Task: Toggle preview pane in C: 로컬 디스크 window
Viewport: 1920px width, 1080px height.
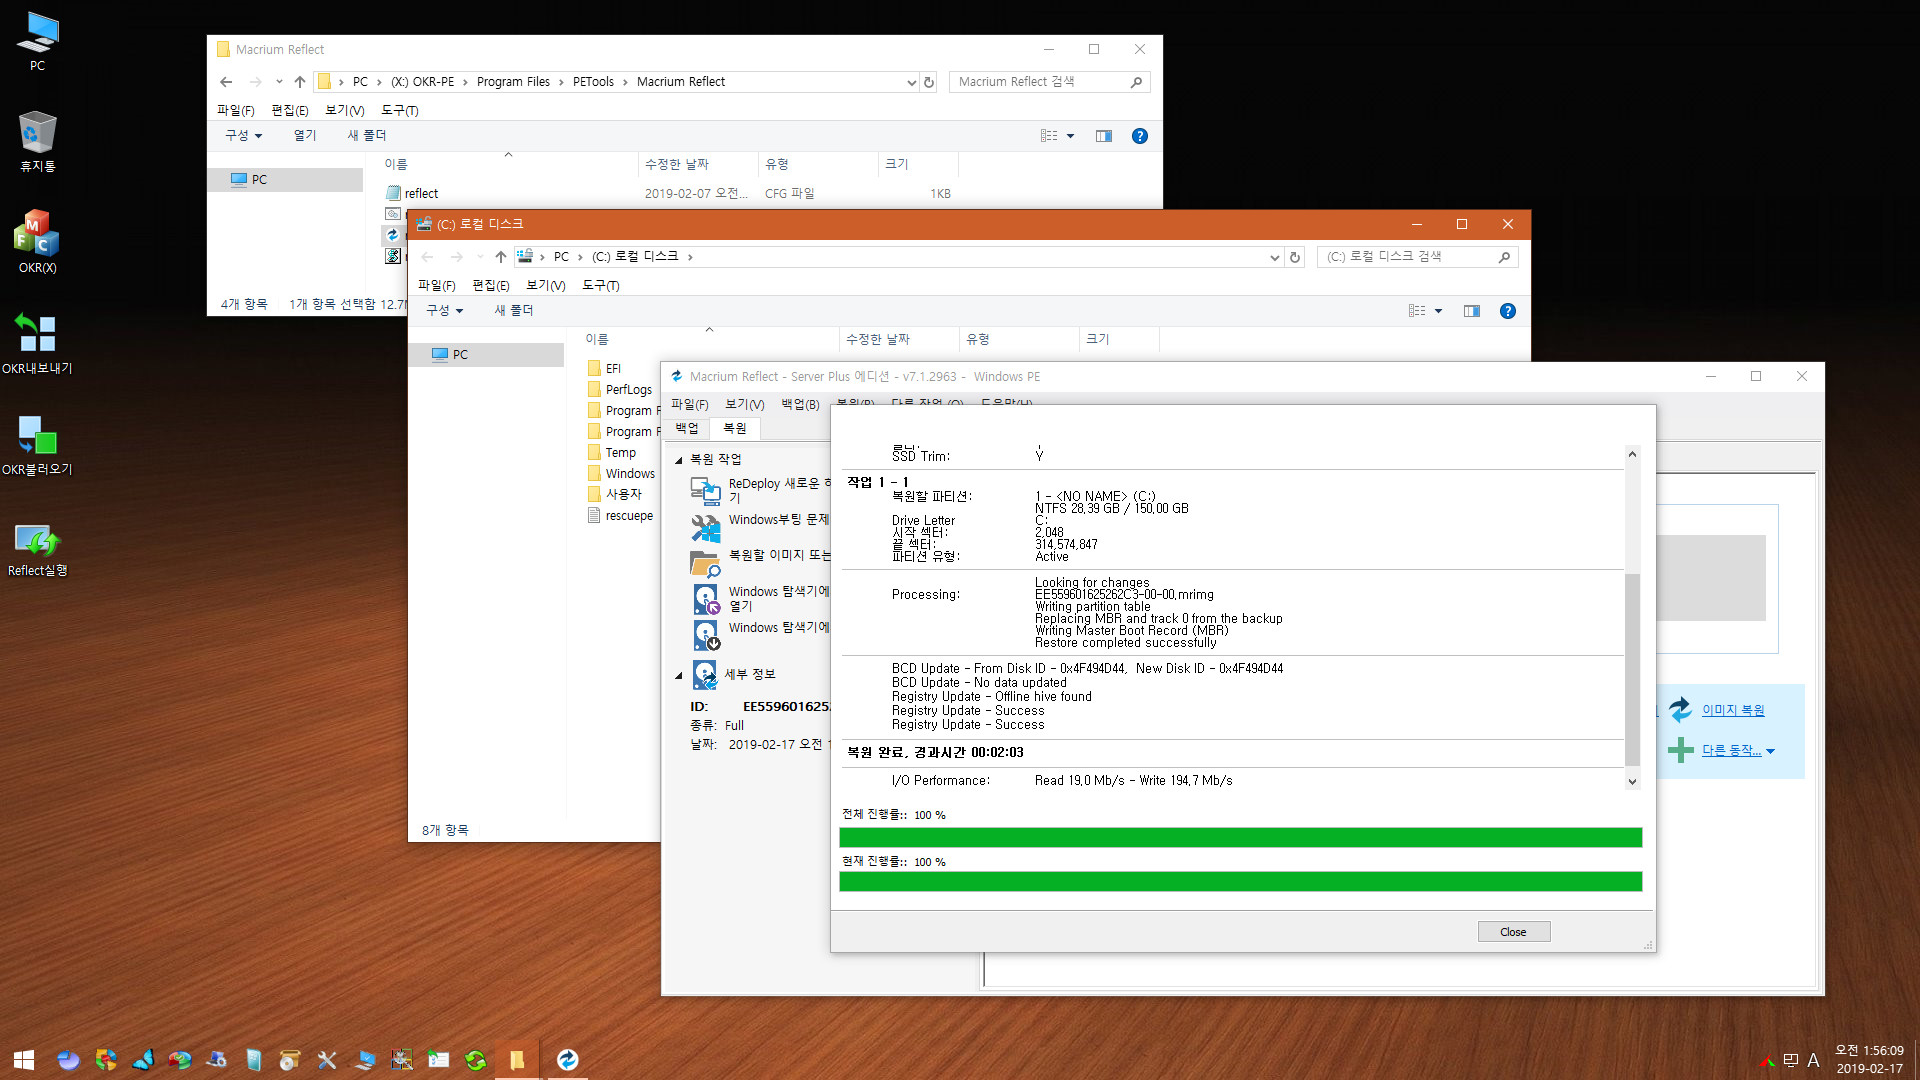Action: point(1471,311)
